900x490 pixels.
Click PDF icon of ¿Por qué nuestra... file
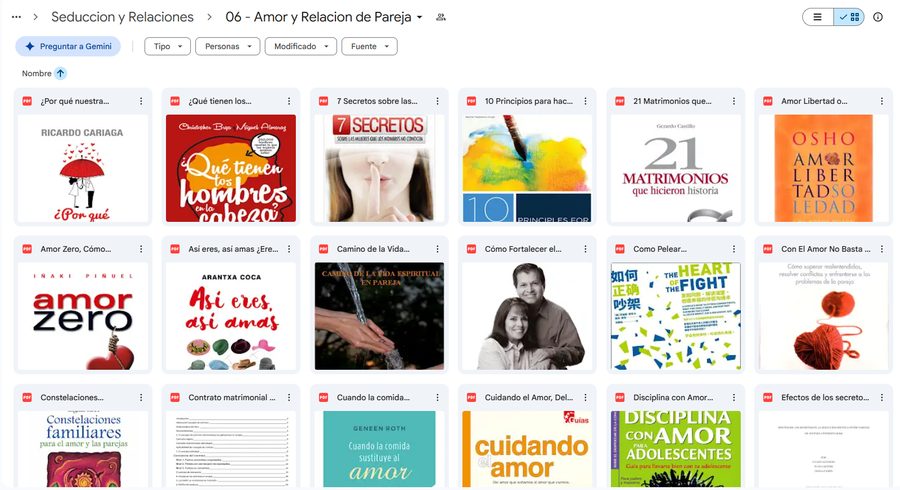[x=27, y=101]
